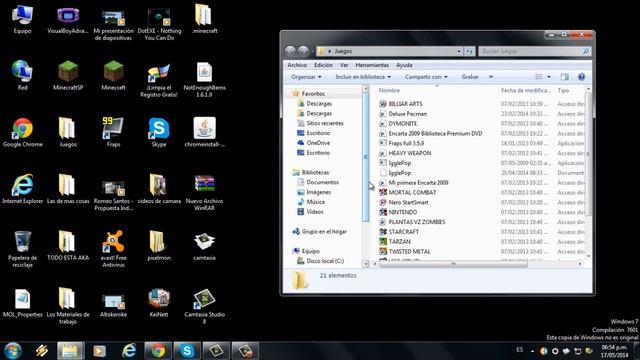Viewport: 640px width, 360px height.
Task: Select the chromeinstall Java desktop file
Action: (x=204, y=132)
